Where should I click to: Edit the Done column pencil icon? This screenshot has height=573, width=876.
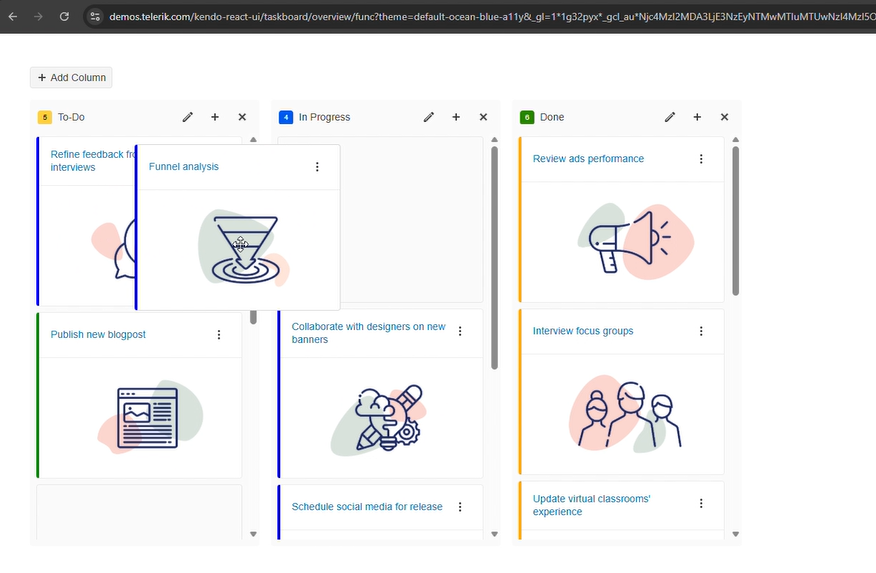[x=670, y=117]
